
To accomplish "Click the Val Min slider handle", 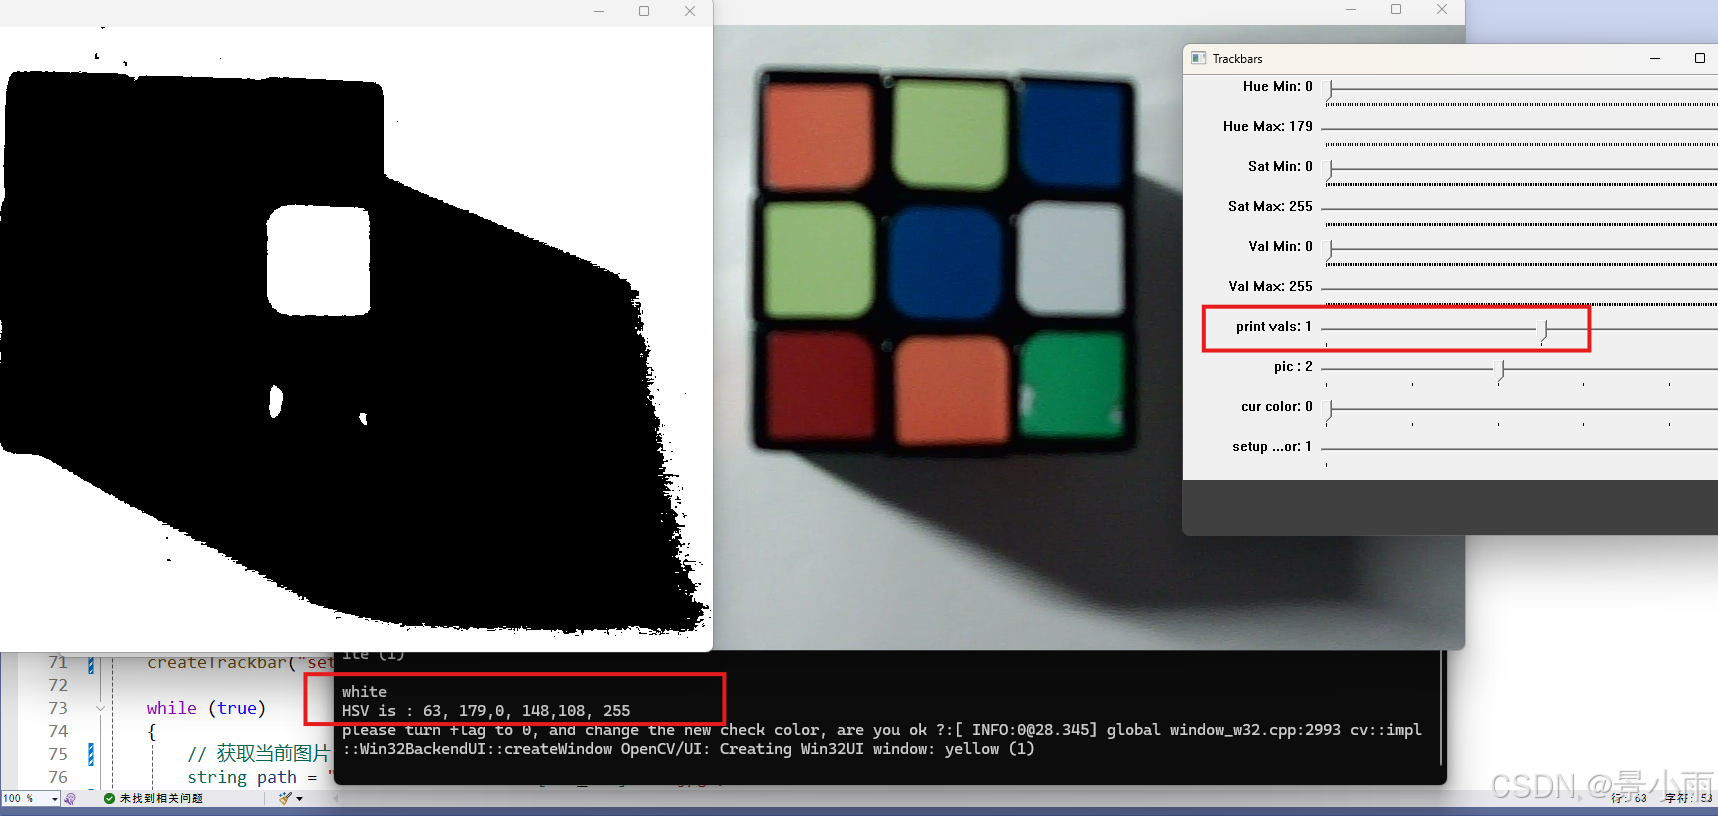I will pos(1329,250).
